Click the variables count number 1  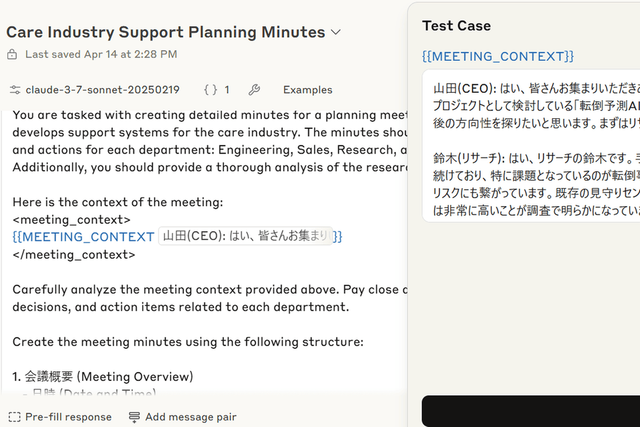tap(226, 90)
